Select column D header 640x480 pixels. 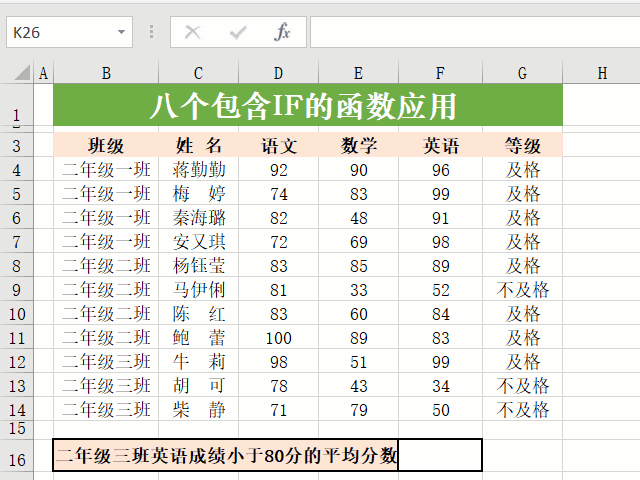278,73
